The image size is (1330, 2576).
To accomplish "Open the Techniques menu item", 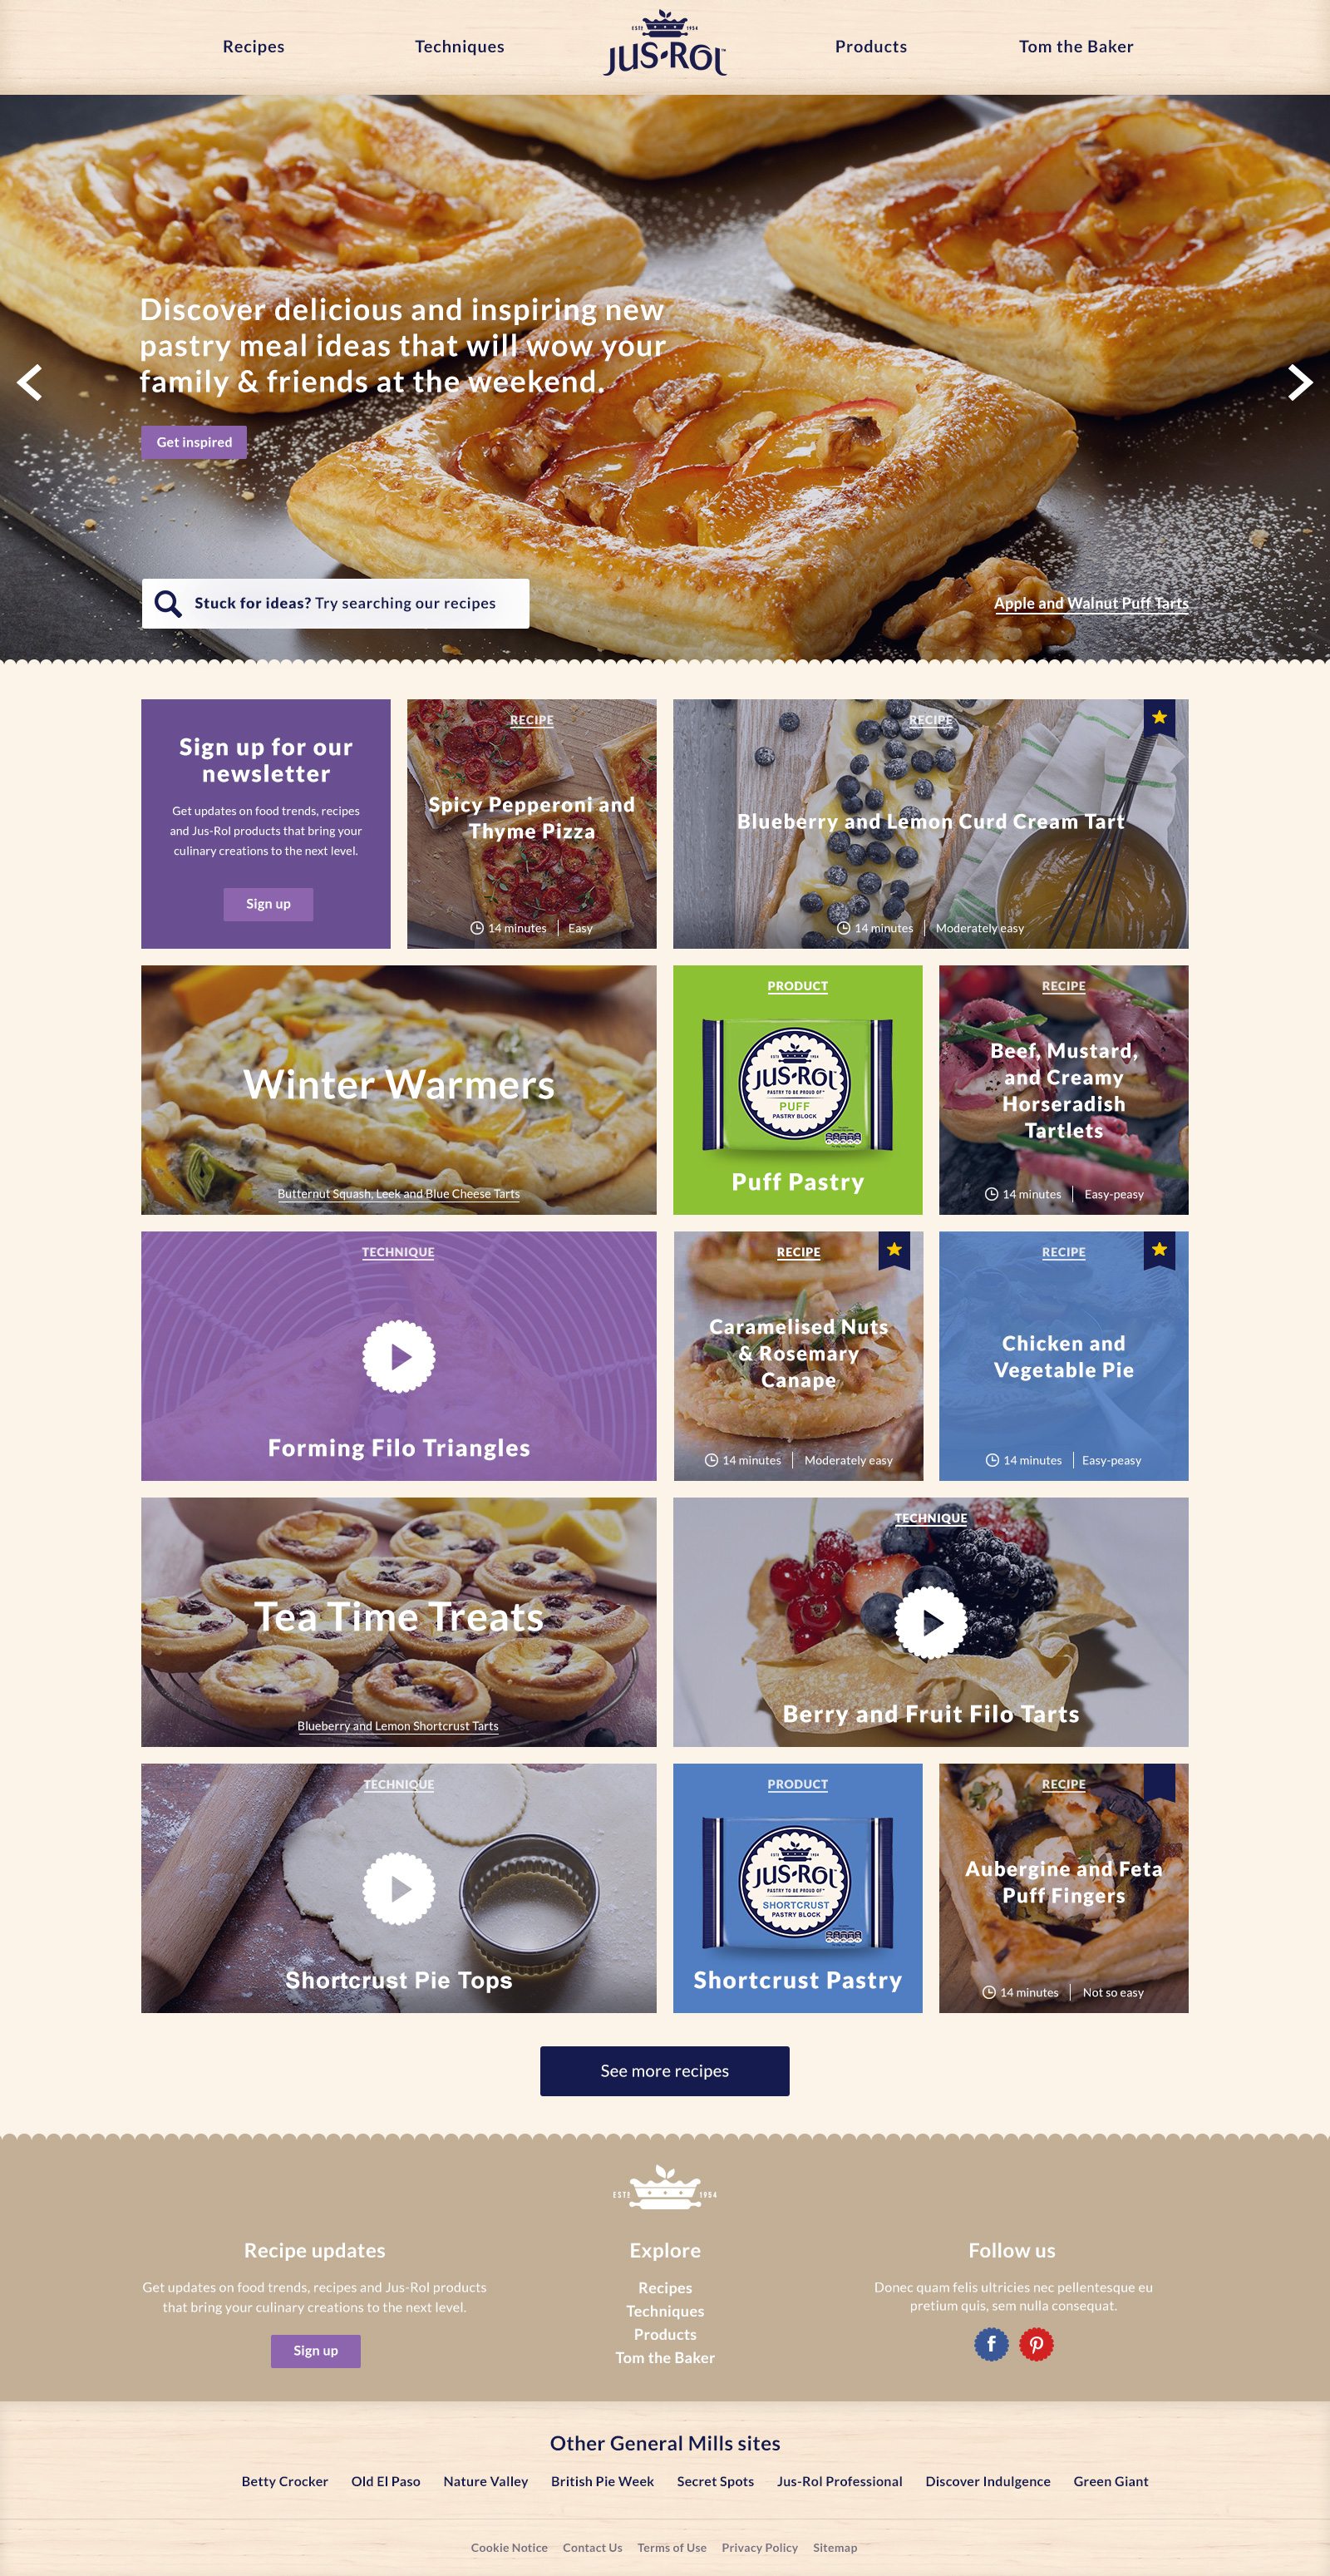I will tap(459, 47).
